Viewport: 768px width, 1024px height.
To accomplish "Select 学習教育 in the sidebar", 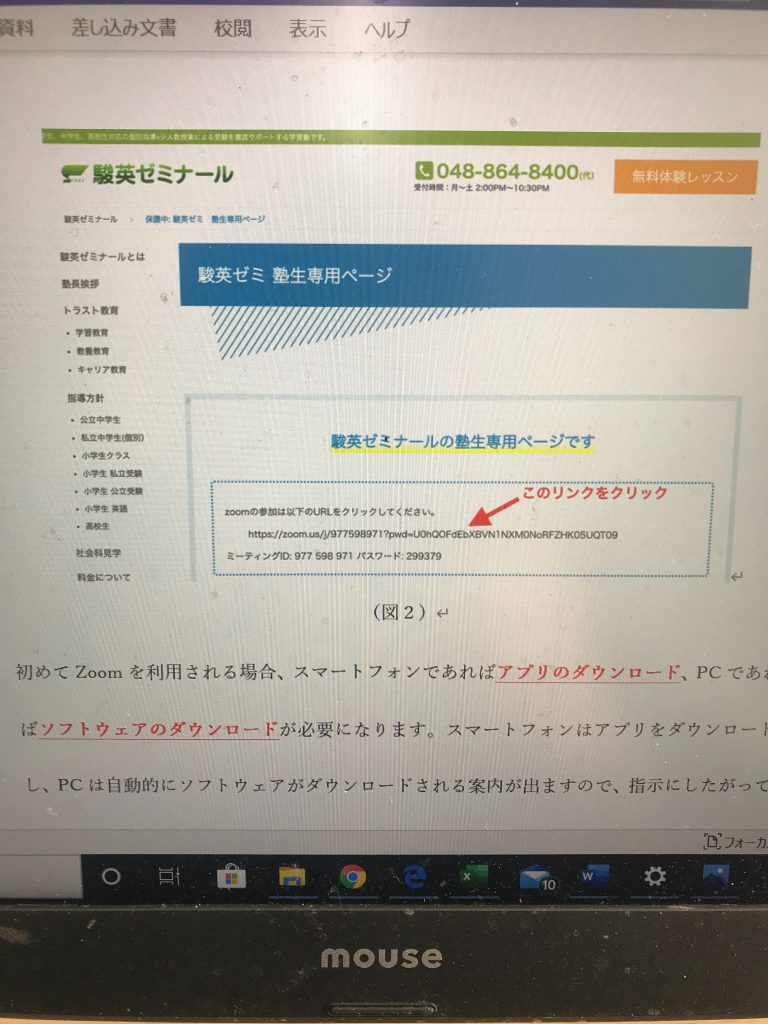I will click(92, 333).
